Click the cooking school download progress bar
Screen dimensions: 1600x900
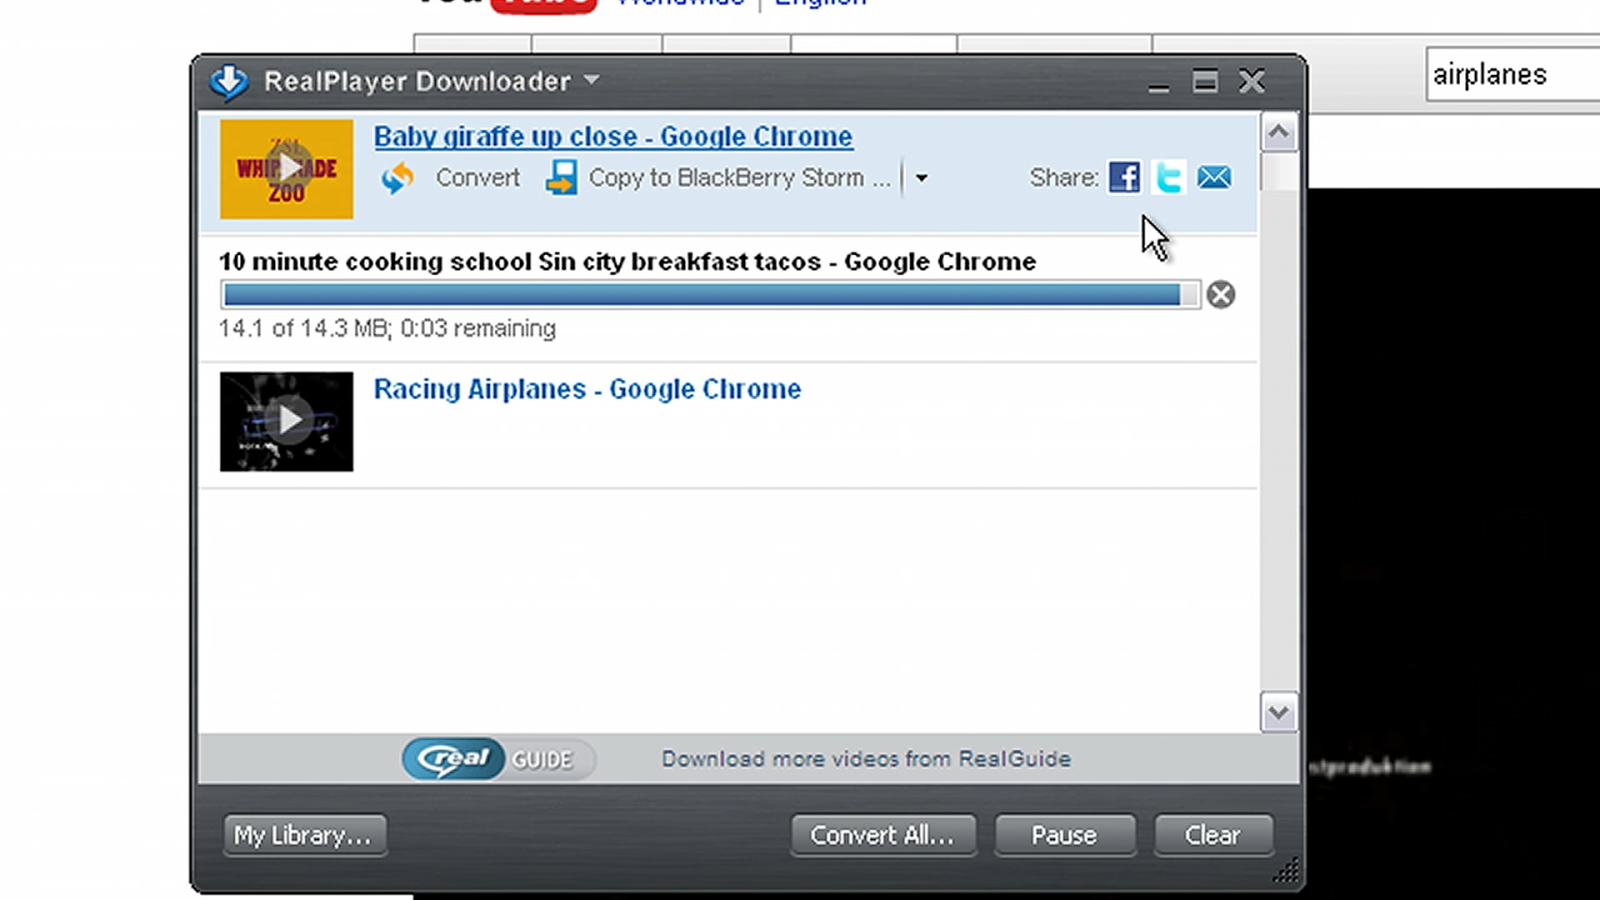tap(710, 294)
